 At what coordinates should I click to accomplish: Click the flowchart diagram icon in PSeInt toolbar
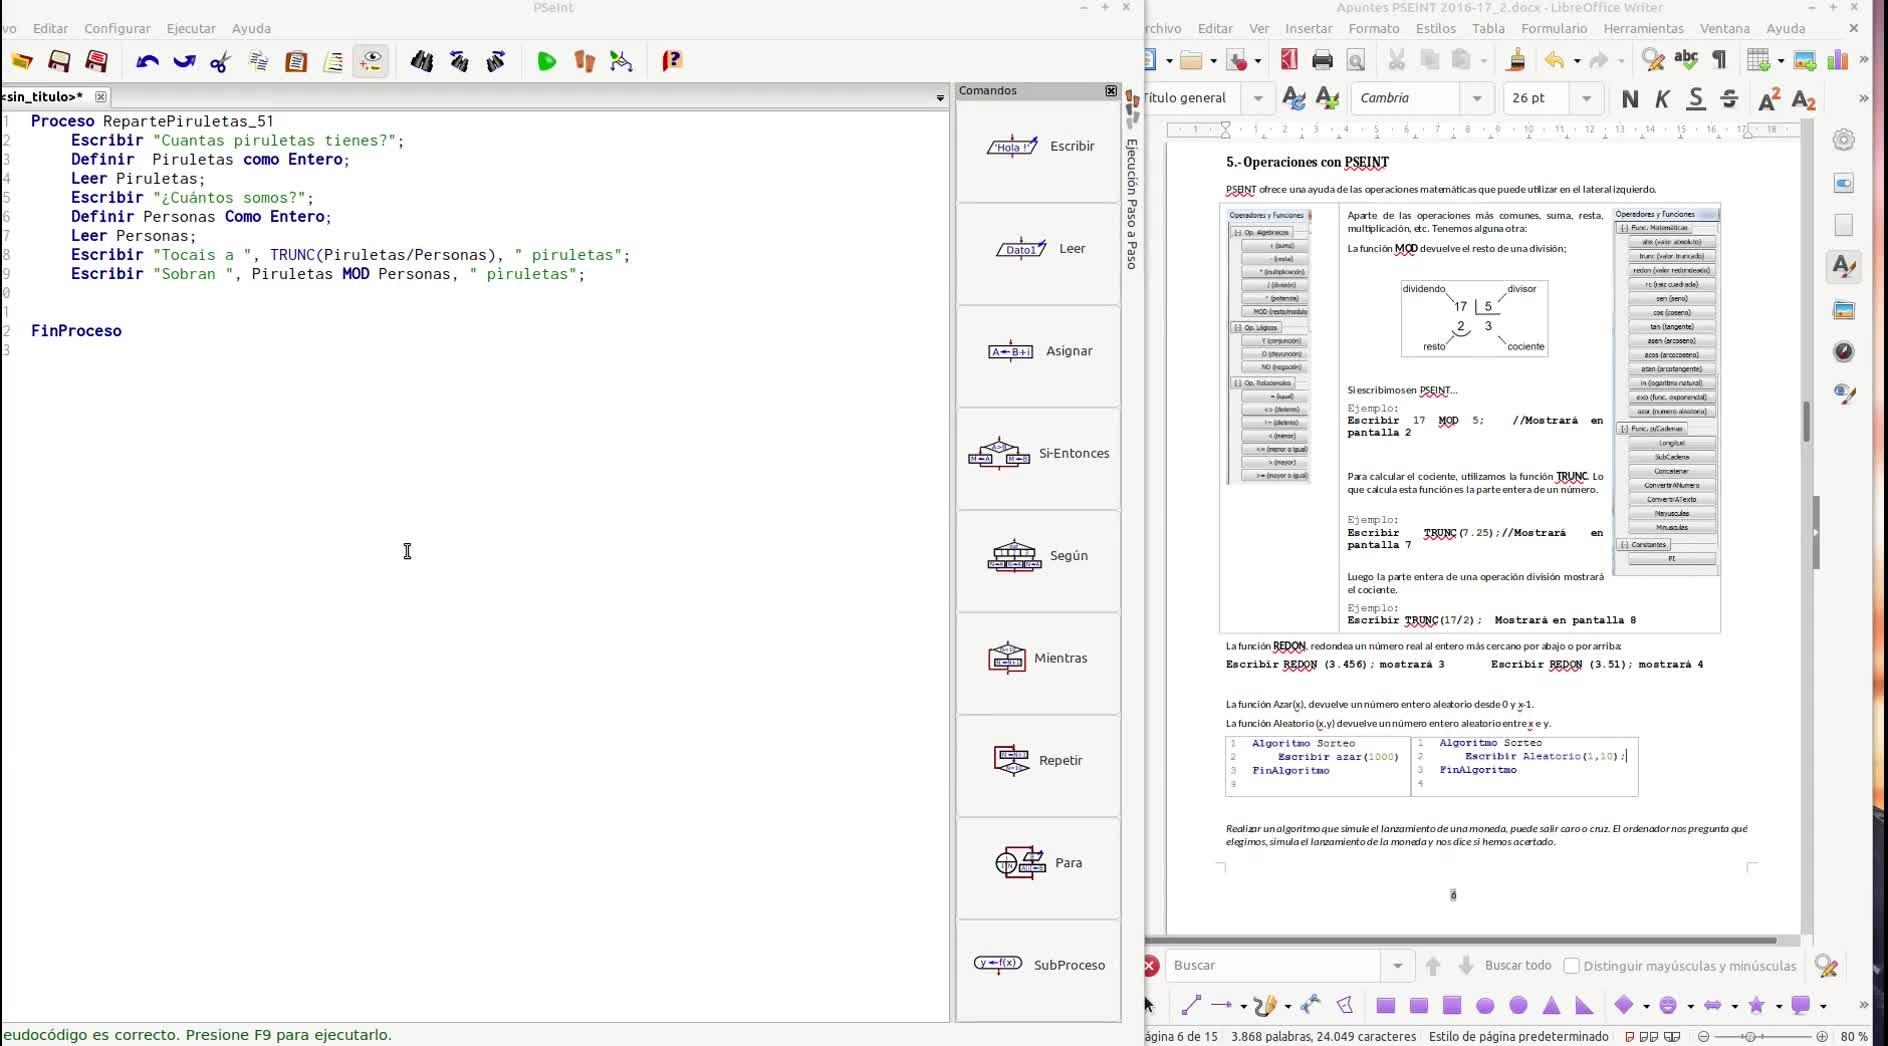pyautogui.click(x=621, y=62)
